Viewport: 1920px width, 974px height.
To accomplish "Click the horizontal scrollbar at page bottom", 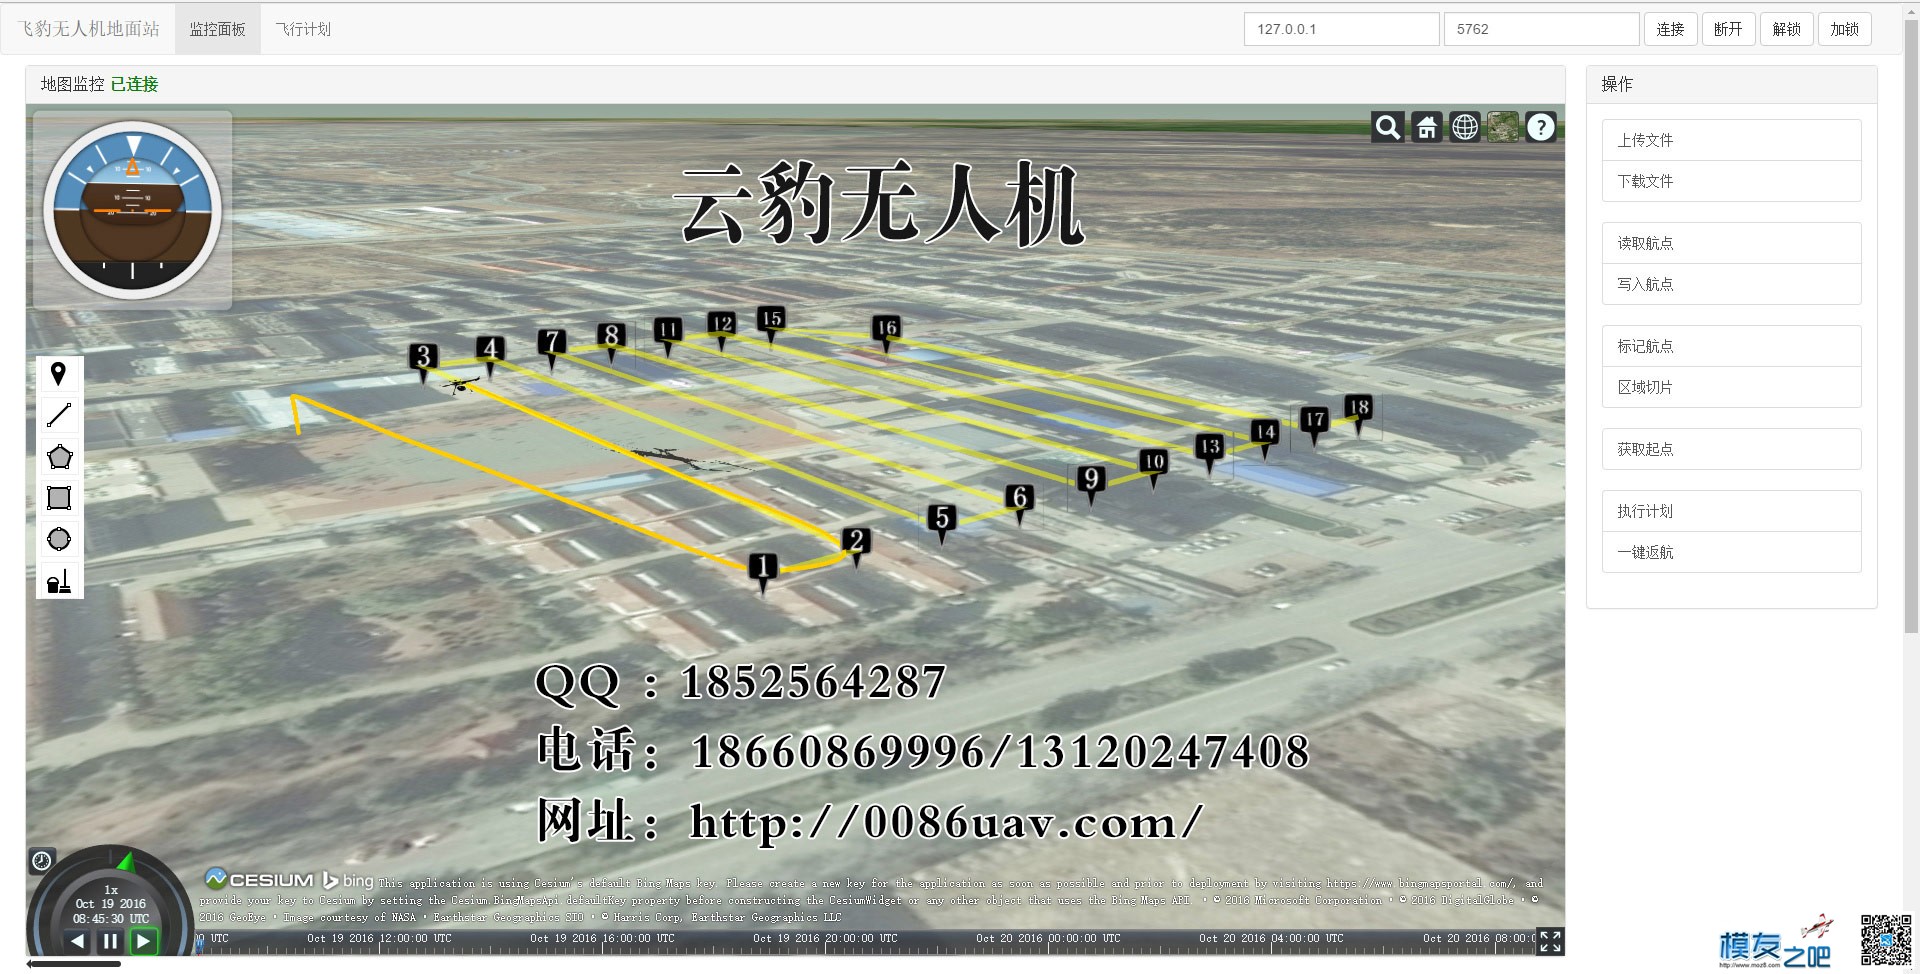I will tap(73, 964).
